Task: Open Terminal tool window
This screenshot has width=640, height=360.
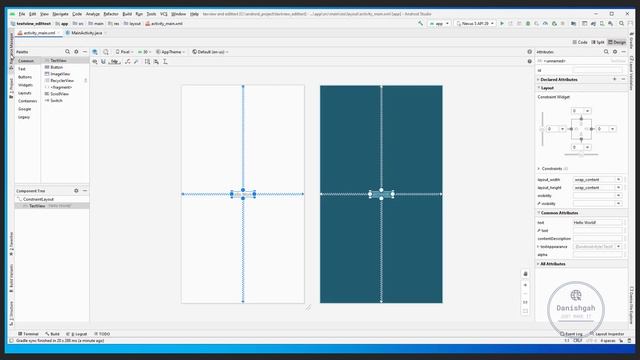Action: tap(28, 334)
